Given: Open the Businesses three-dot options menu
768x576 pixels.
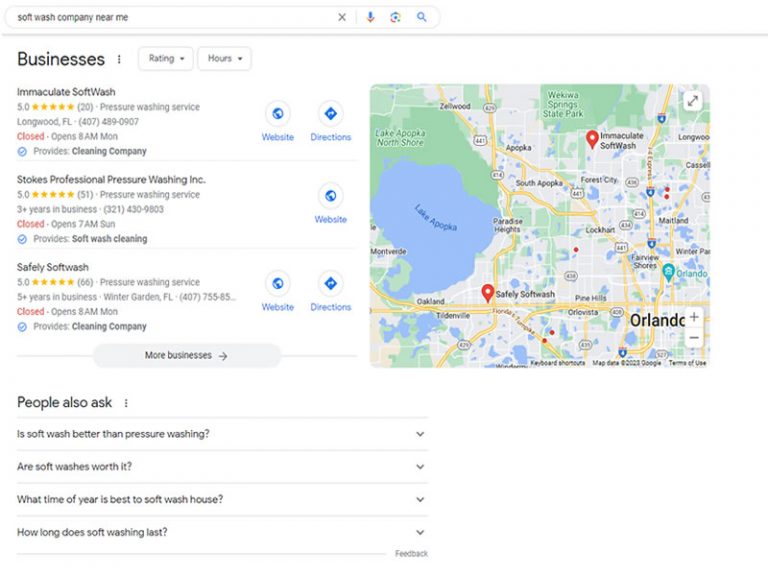Looking at the screenshot, I should (119, 59).
